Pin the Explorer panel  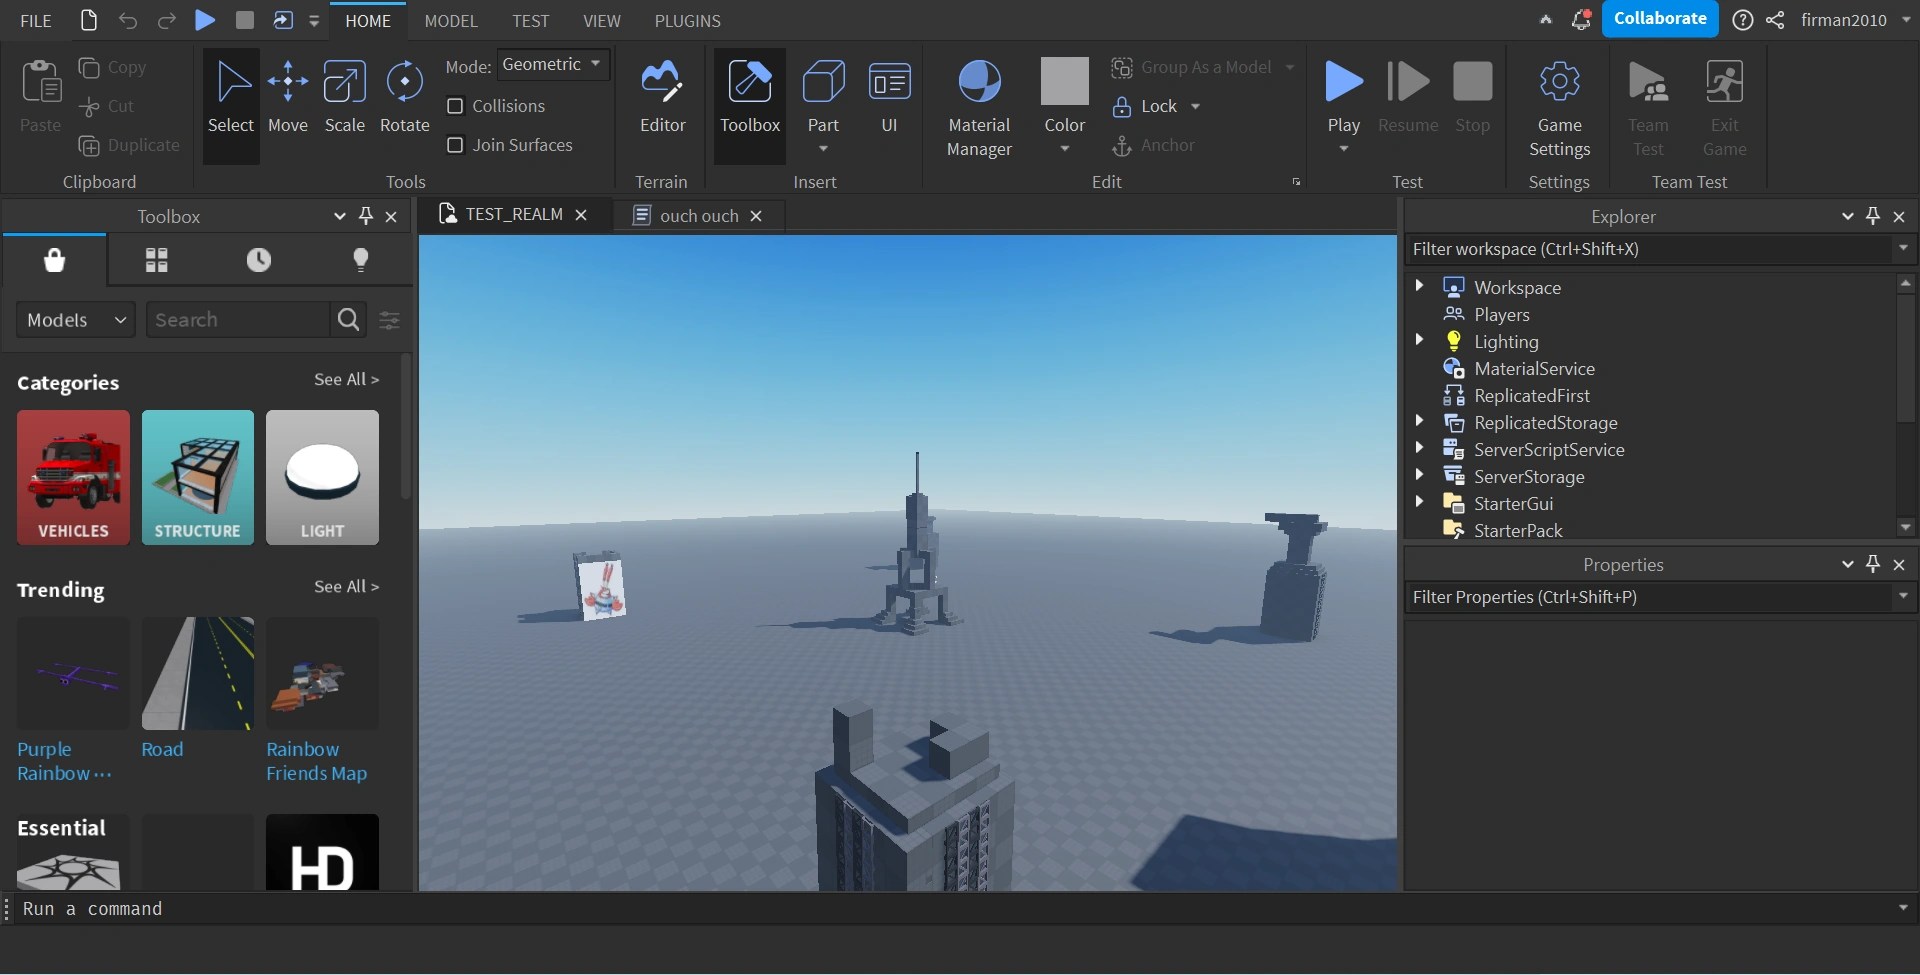click(1872, 216)
